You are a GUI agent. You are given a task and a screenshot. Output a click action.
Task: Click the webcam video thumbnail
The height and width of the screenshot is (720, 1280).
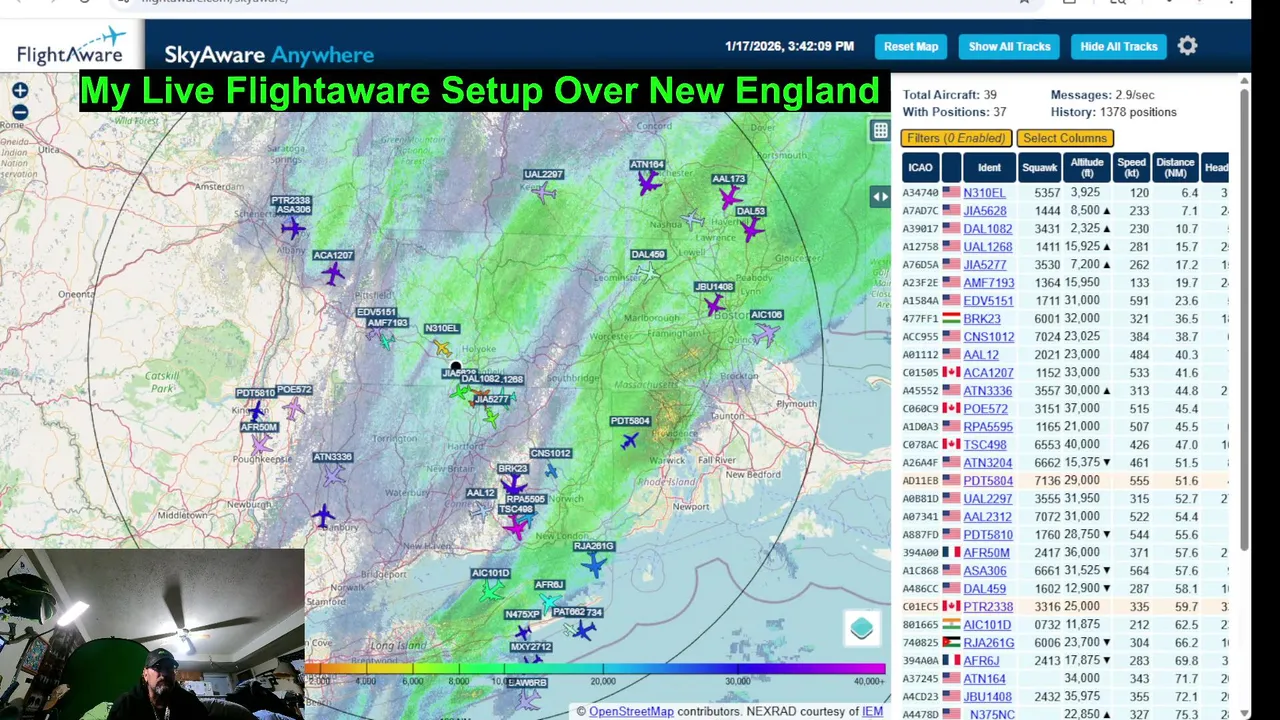152,634
